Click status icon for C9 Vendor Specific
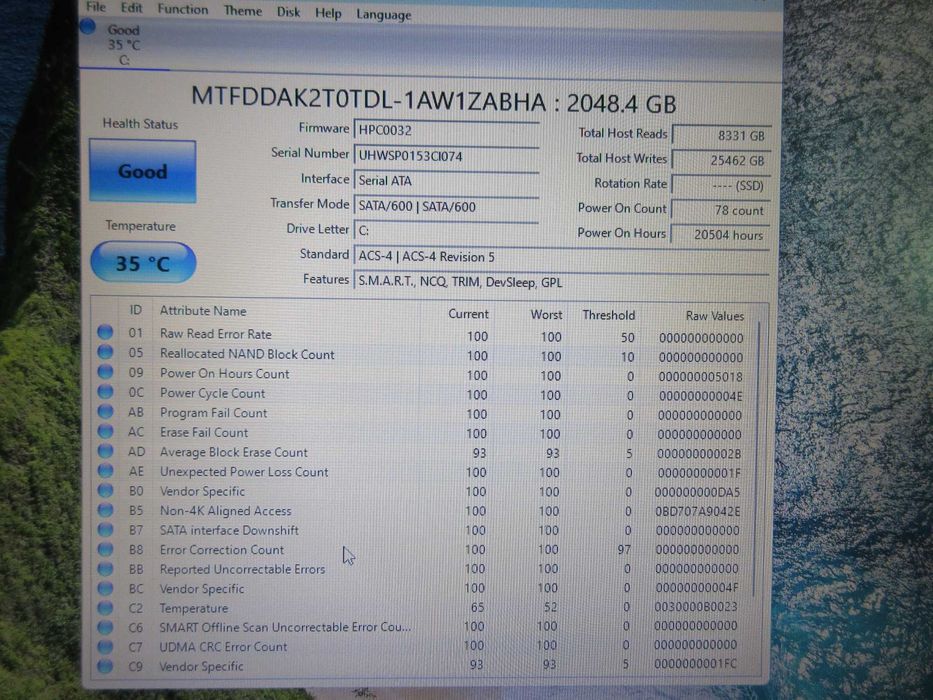The width and height of the screenshot is (933, 700). tap(105, 665)
